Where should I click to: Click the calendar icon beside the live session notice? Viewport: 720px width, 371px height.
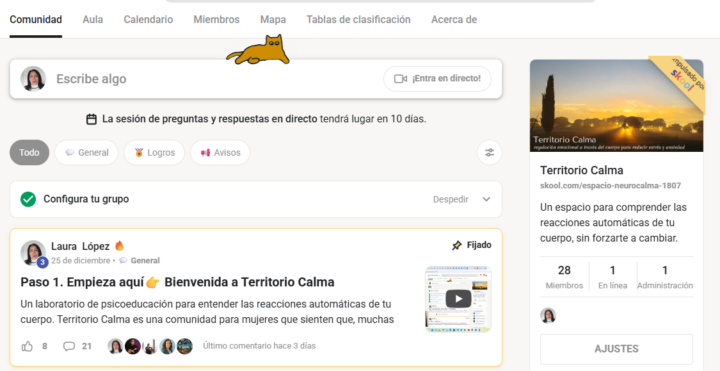(91, 119)
